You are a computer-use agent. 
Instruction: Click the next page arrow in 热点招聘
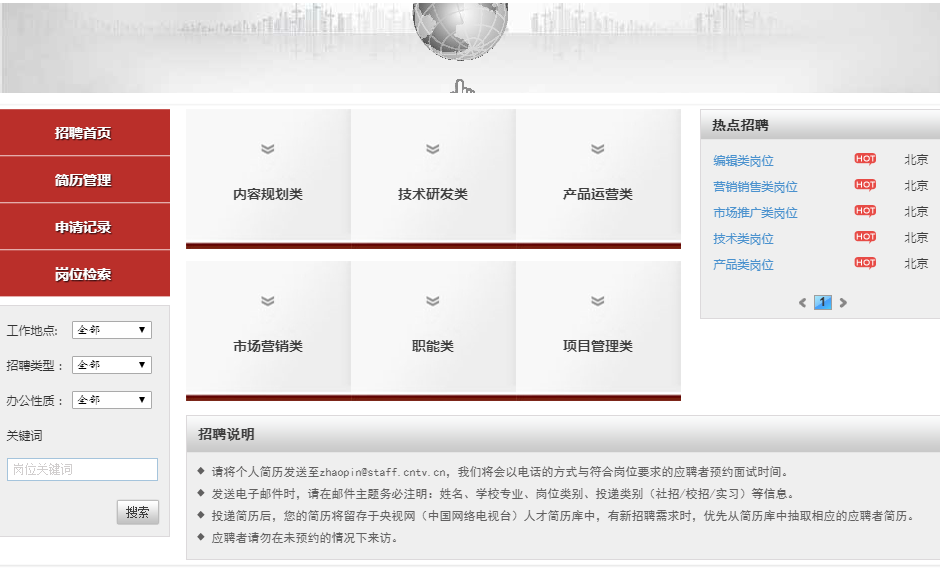[843, 303]
